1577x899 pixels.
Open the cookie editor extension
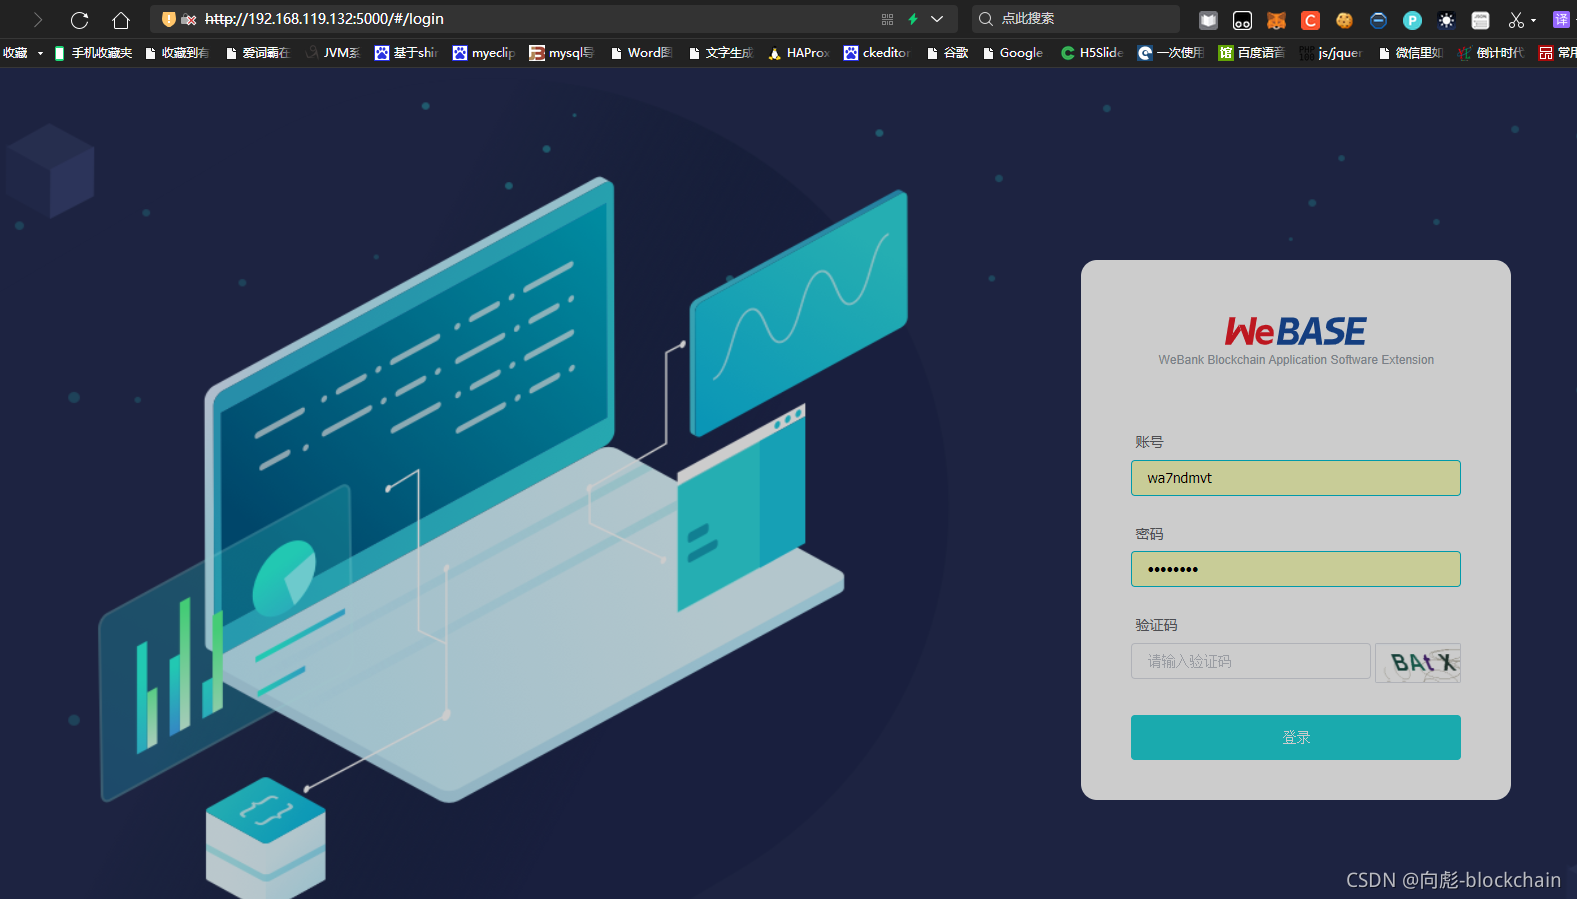click(x=1344, y=20)
